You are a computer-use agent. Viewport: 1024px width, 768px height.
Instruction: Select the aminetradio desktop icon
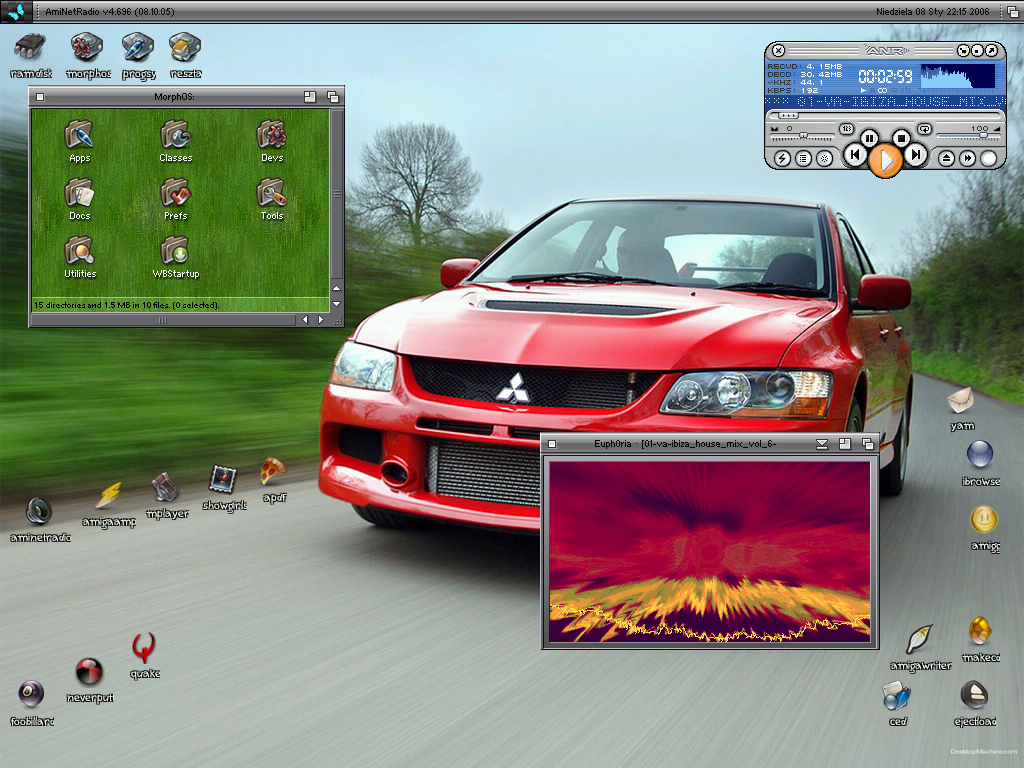[x=40, y=520]
